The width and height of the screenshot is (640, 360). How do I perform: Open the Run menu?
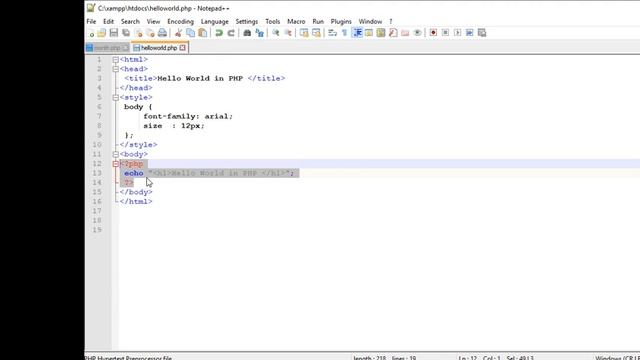[x=318, y=21]
